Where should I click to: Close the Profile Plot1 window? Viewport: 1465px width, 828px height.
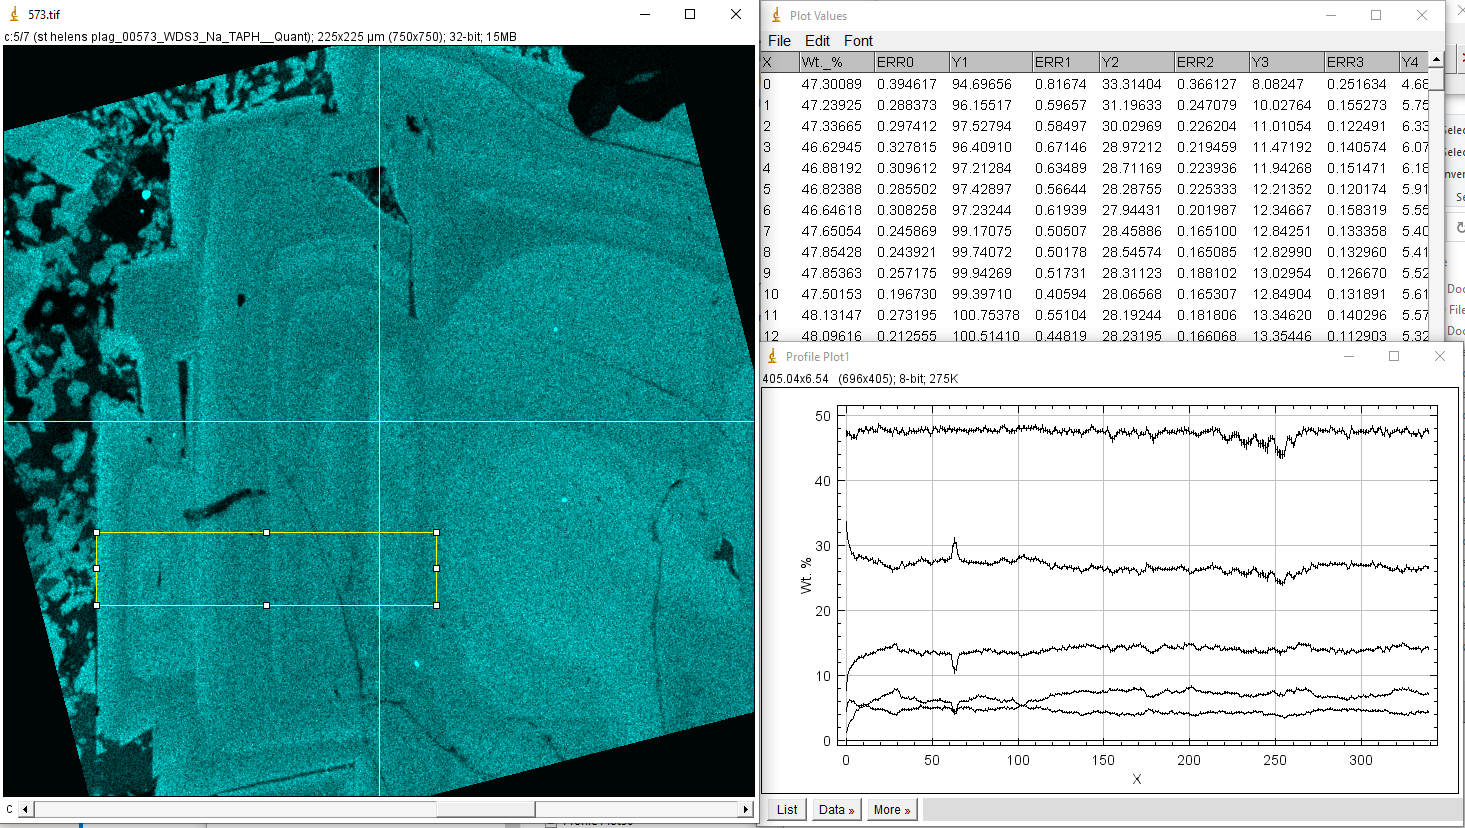(1440, 356)
